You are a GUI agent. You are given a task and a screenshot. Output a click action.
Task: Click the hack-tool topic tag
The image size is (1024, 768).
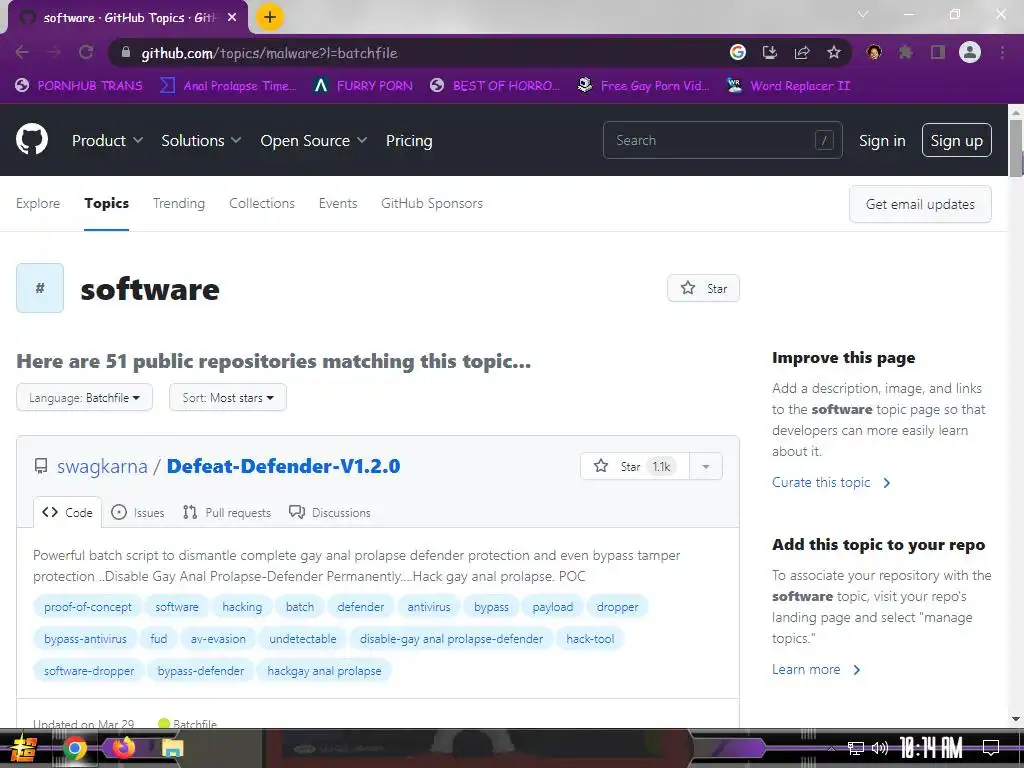[590, 639]
